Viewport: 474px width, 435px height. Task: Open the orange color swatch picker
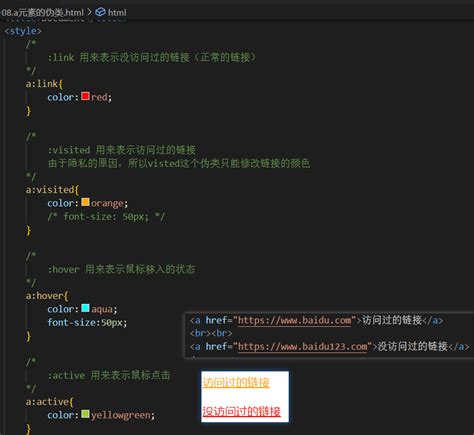[x=85, y=202]
